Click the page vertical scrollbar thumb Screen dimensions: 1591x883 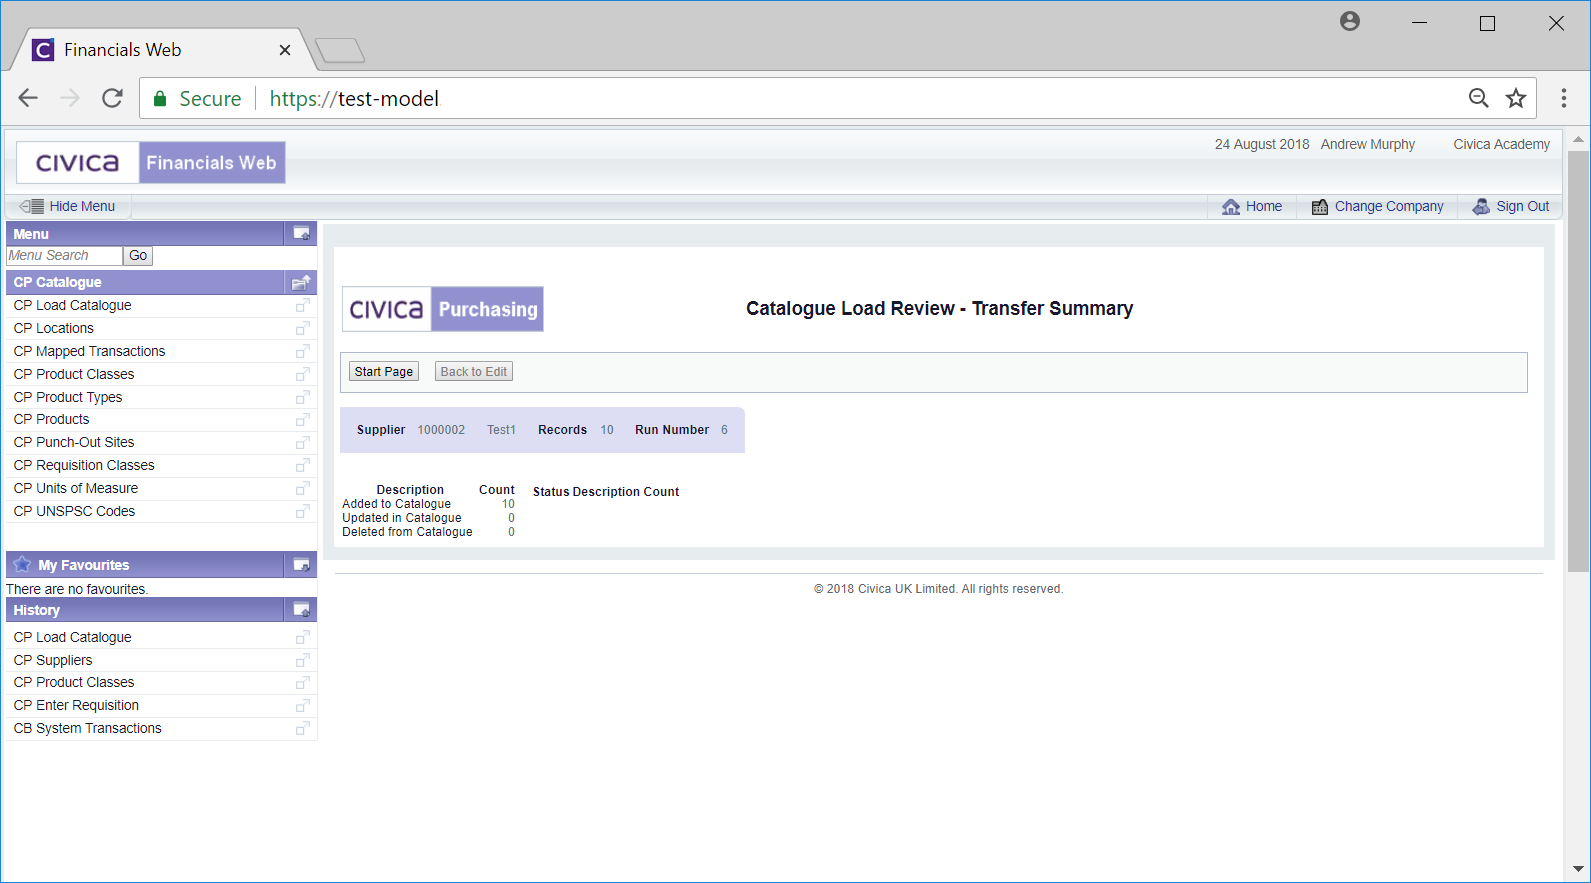point(1578,361)
